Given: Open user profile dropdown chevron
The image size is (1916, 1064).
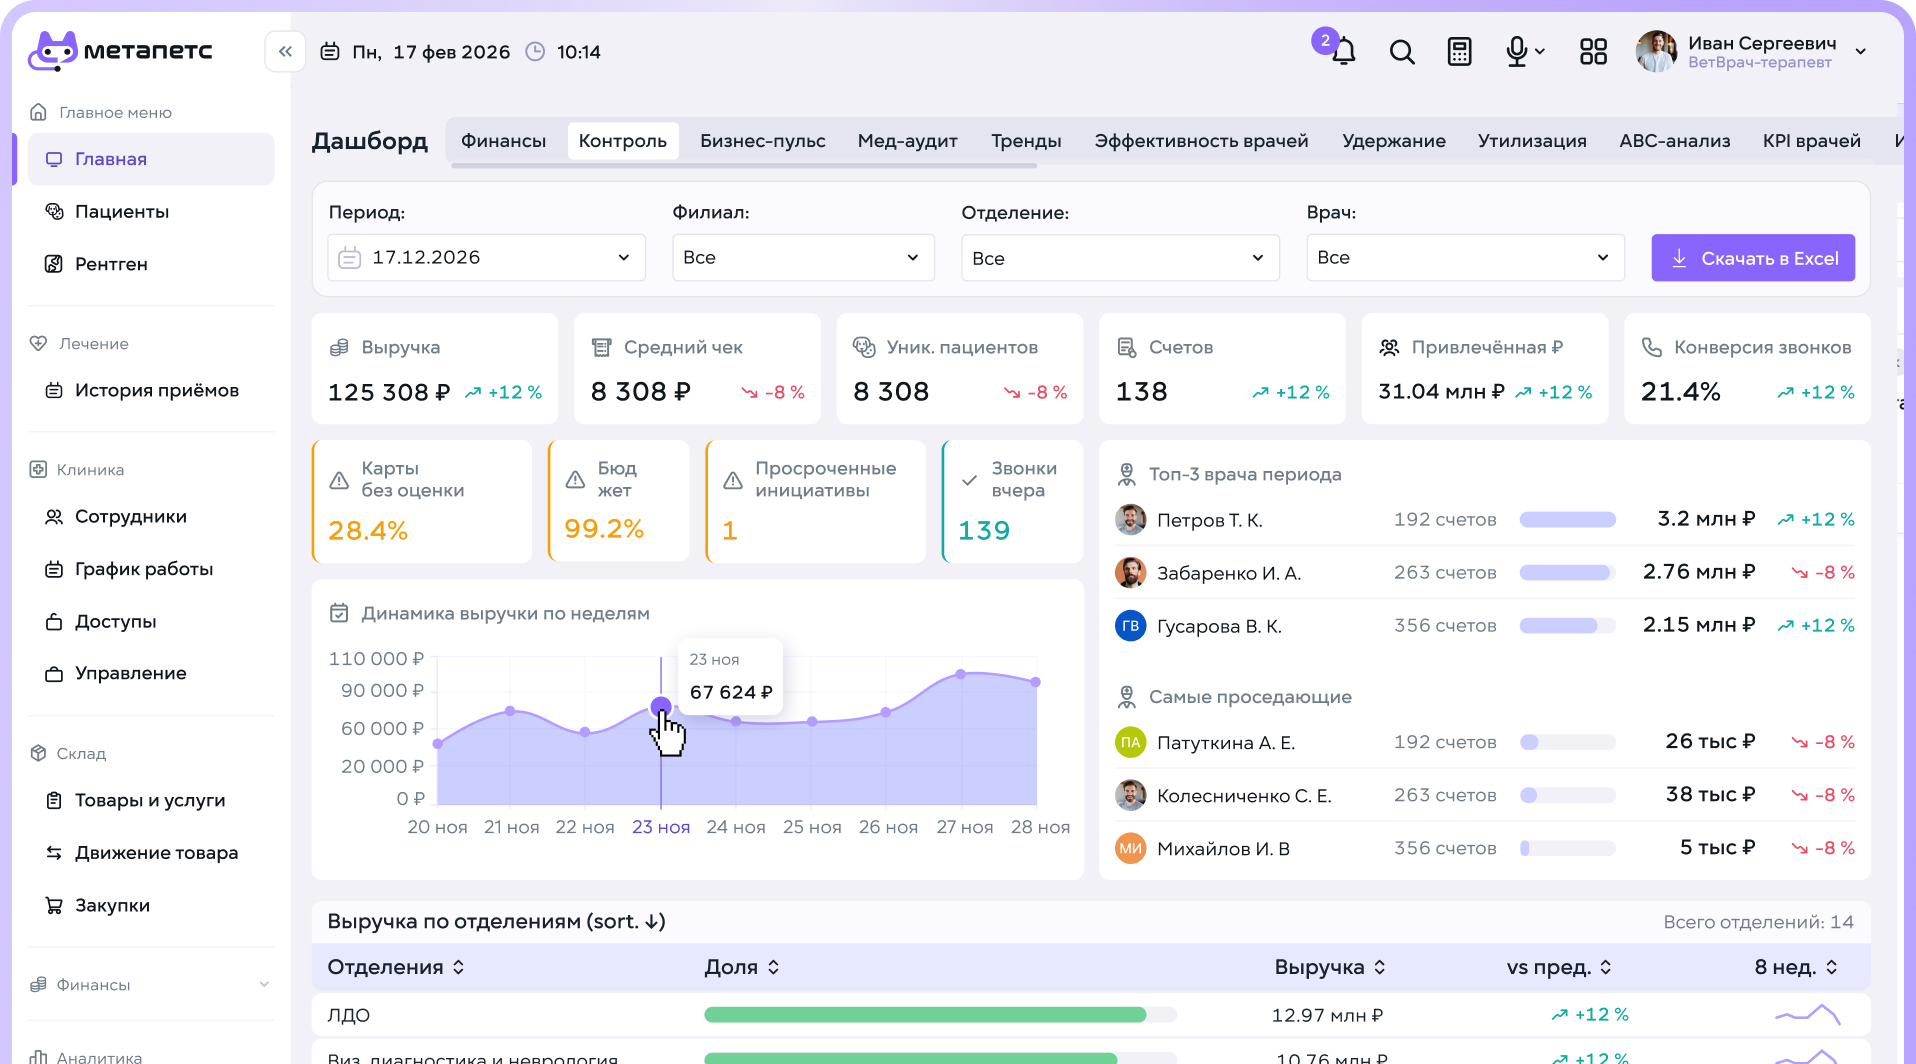Looking at the screenshot, I should [1861, 52].
